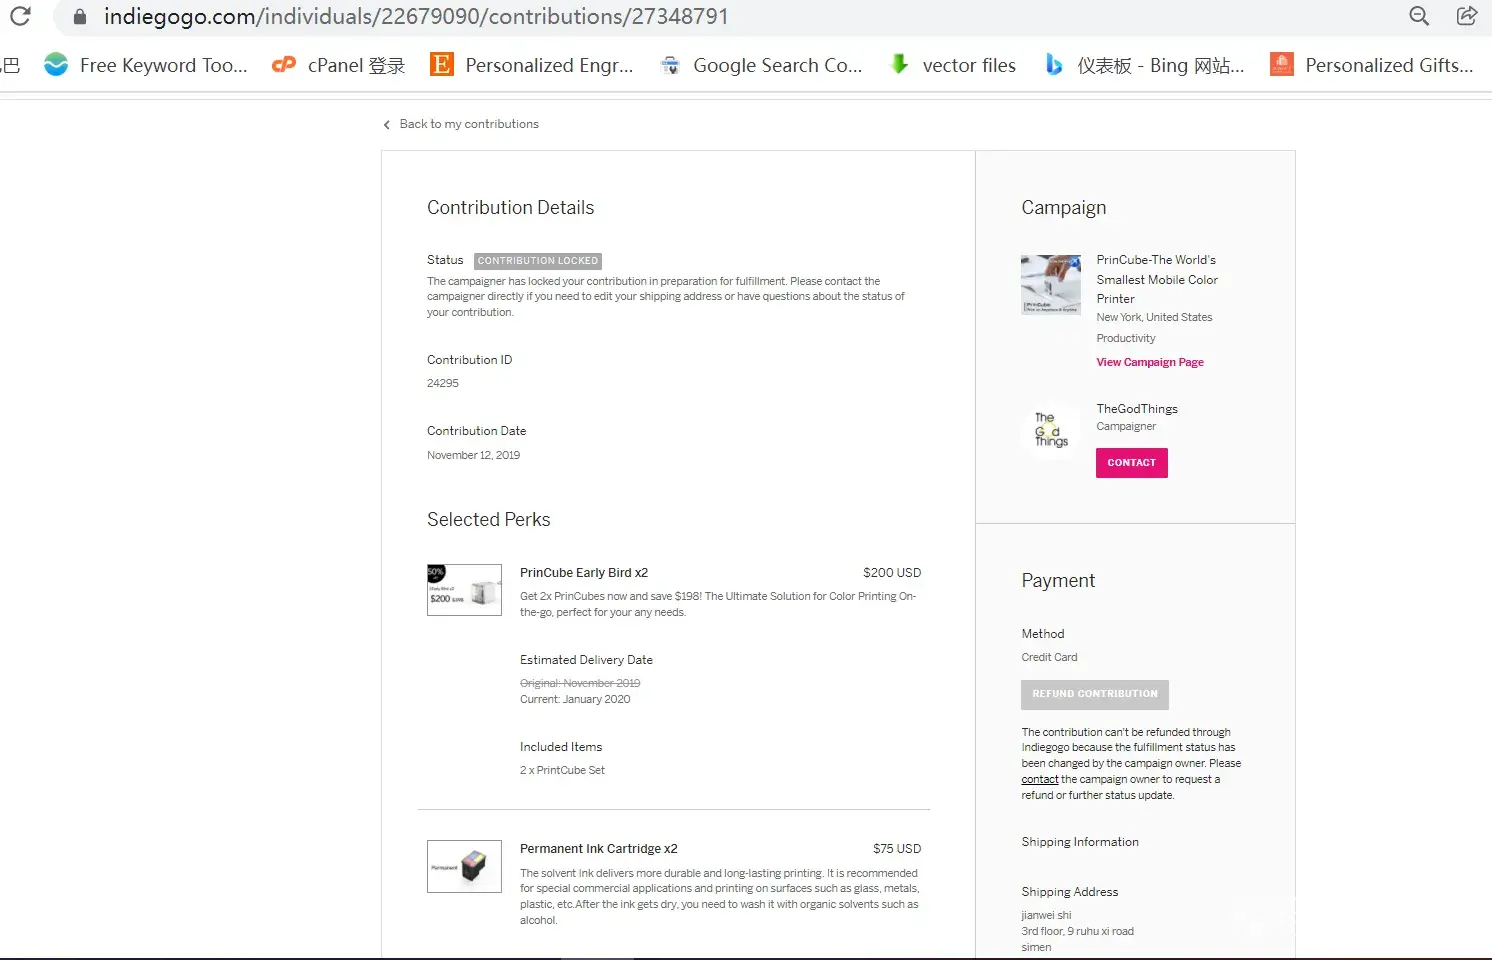The width and height of the screenshot is (1492, 960).
Task: Open the Google Search Console bookmark
Action: (761, 65)
